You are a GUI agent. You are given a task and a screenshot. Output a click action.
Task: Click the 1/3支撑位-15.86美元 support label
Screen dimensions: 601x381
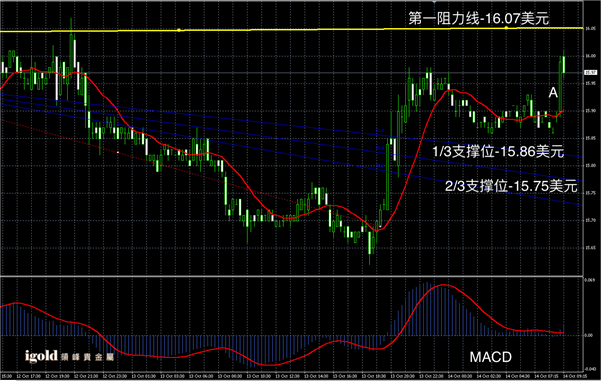click(x=498, y=151)
